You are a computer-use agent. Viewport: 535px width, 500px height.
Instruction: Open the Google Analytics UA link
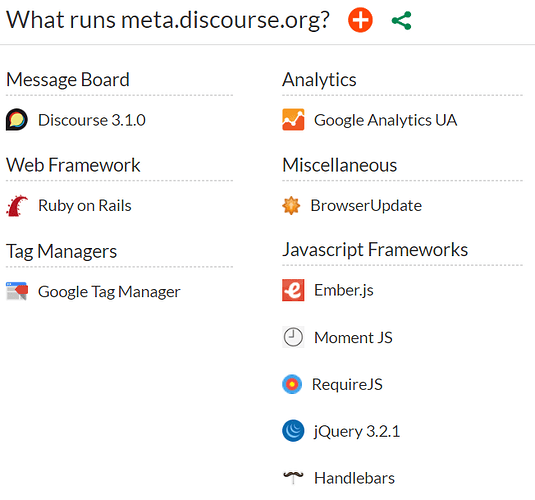(x=386, y=120)
